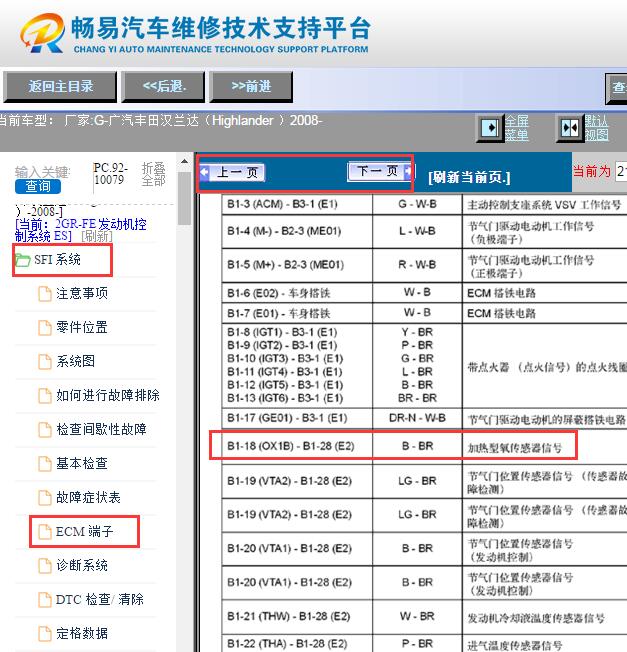The height and width of the screenshot is (652, 627).
Task: Click the 折叠全部 collapse all link
Action: click(x=153, y=174)
